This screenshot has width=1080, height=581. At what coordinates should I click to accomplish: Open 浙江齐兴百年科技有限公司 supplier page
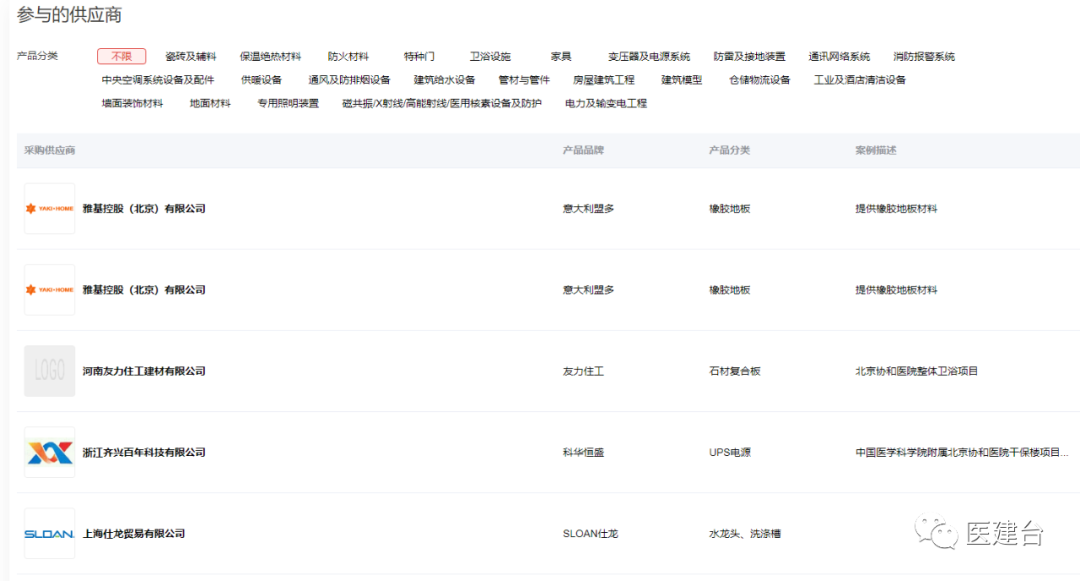144,451
